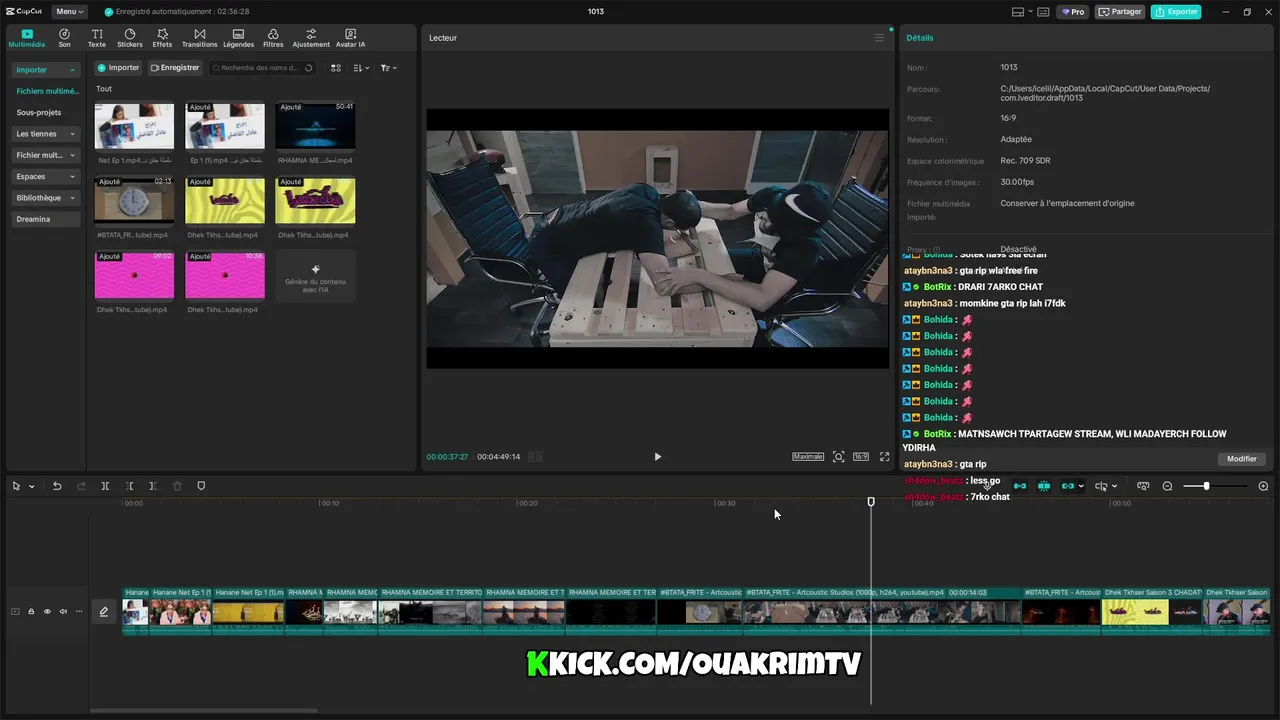Expand Les tiennes sidebar section
This screenshot has width=1280, height=720.
pyautogui.click(x=46, y=134)
